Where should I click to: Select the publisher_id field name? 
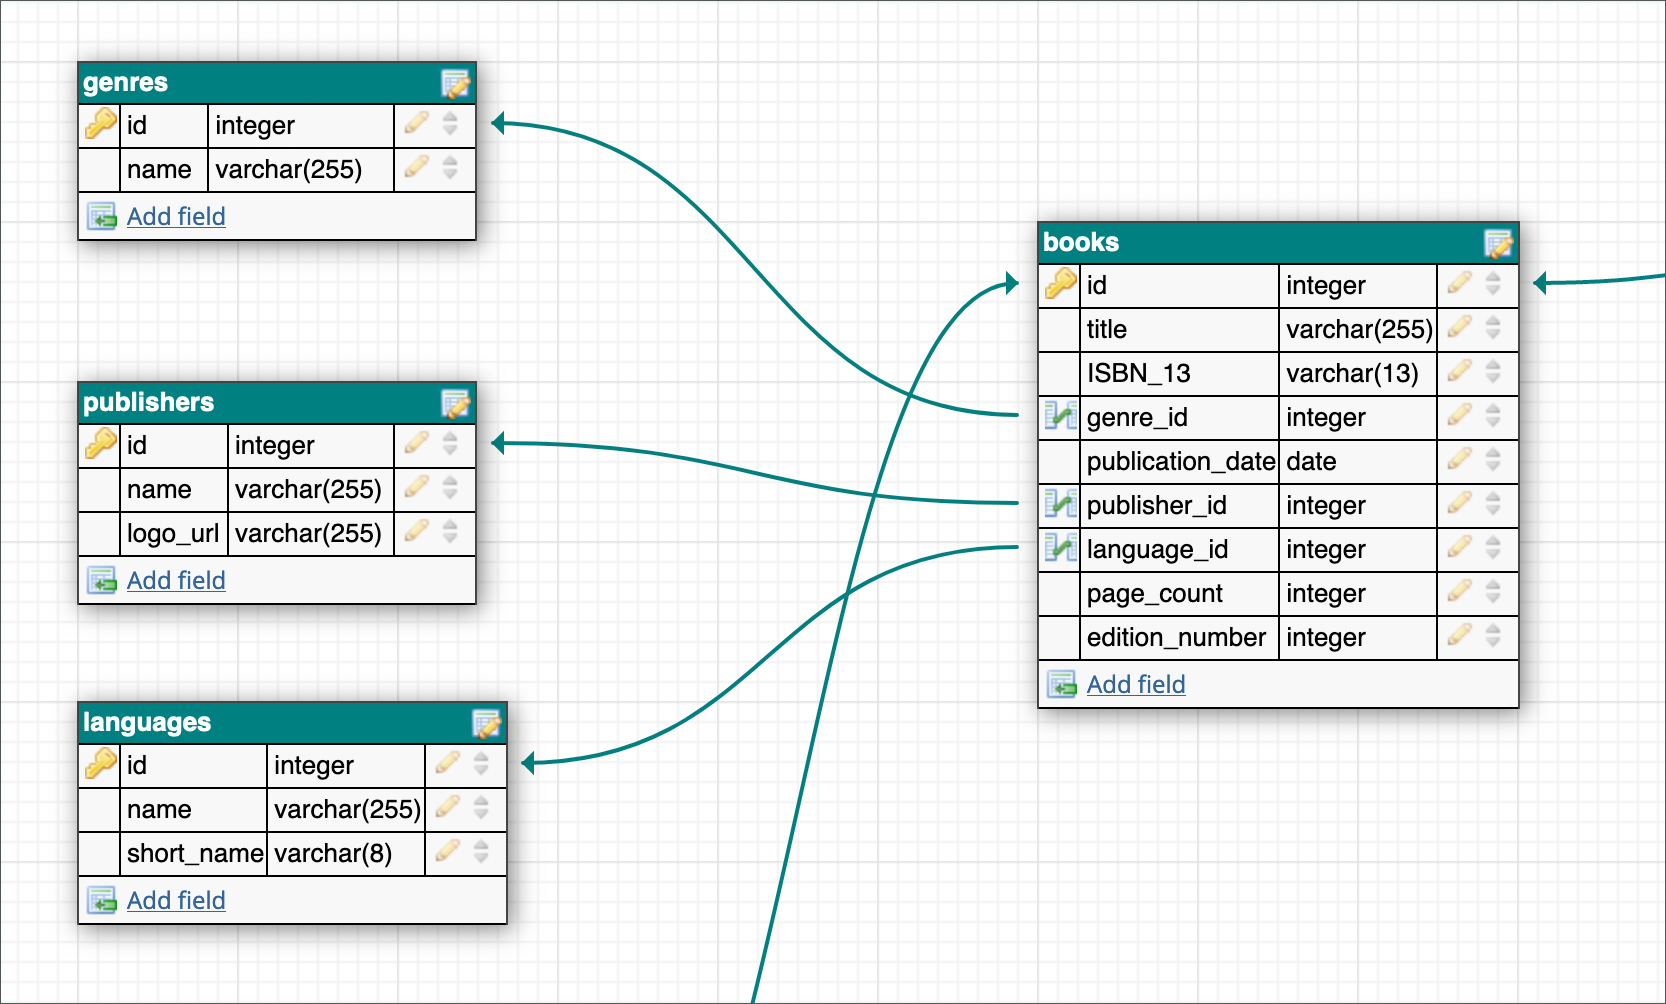click(1157, 505)
